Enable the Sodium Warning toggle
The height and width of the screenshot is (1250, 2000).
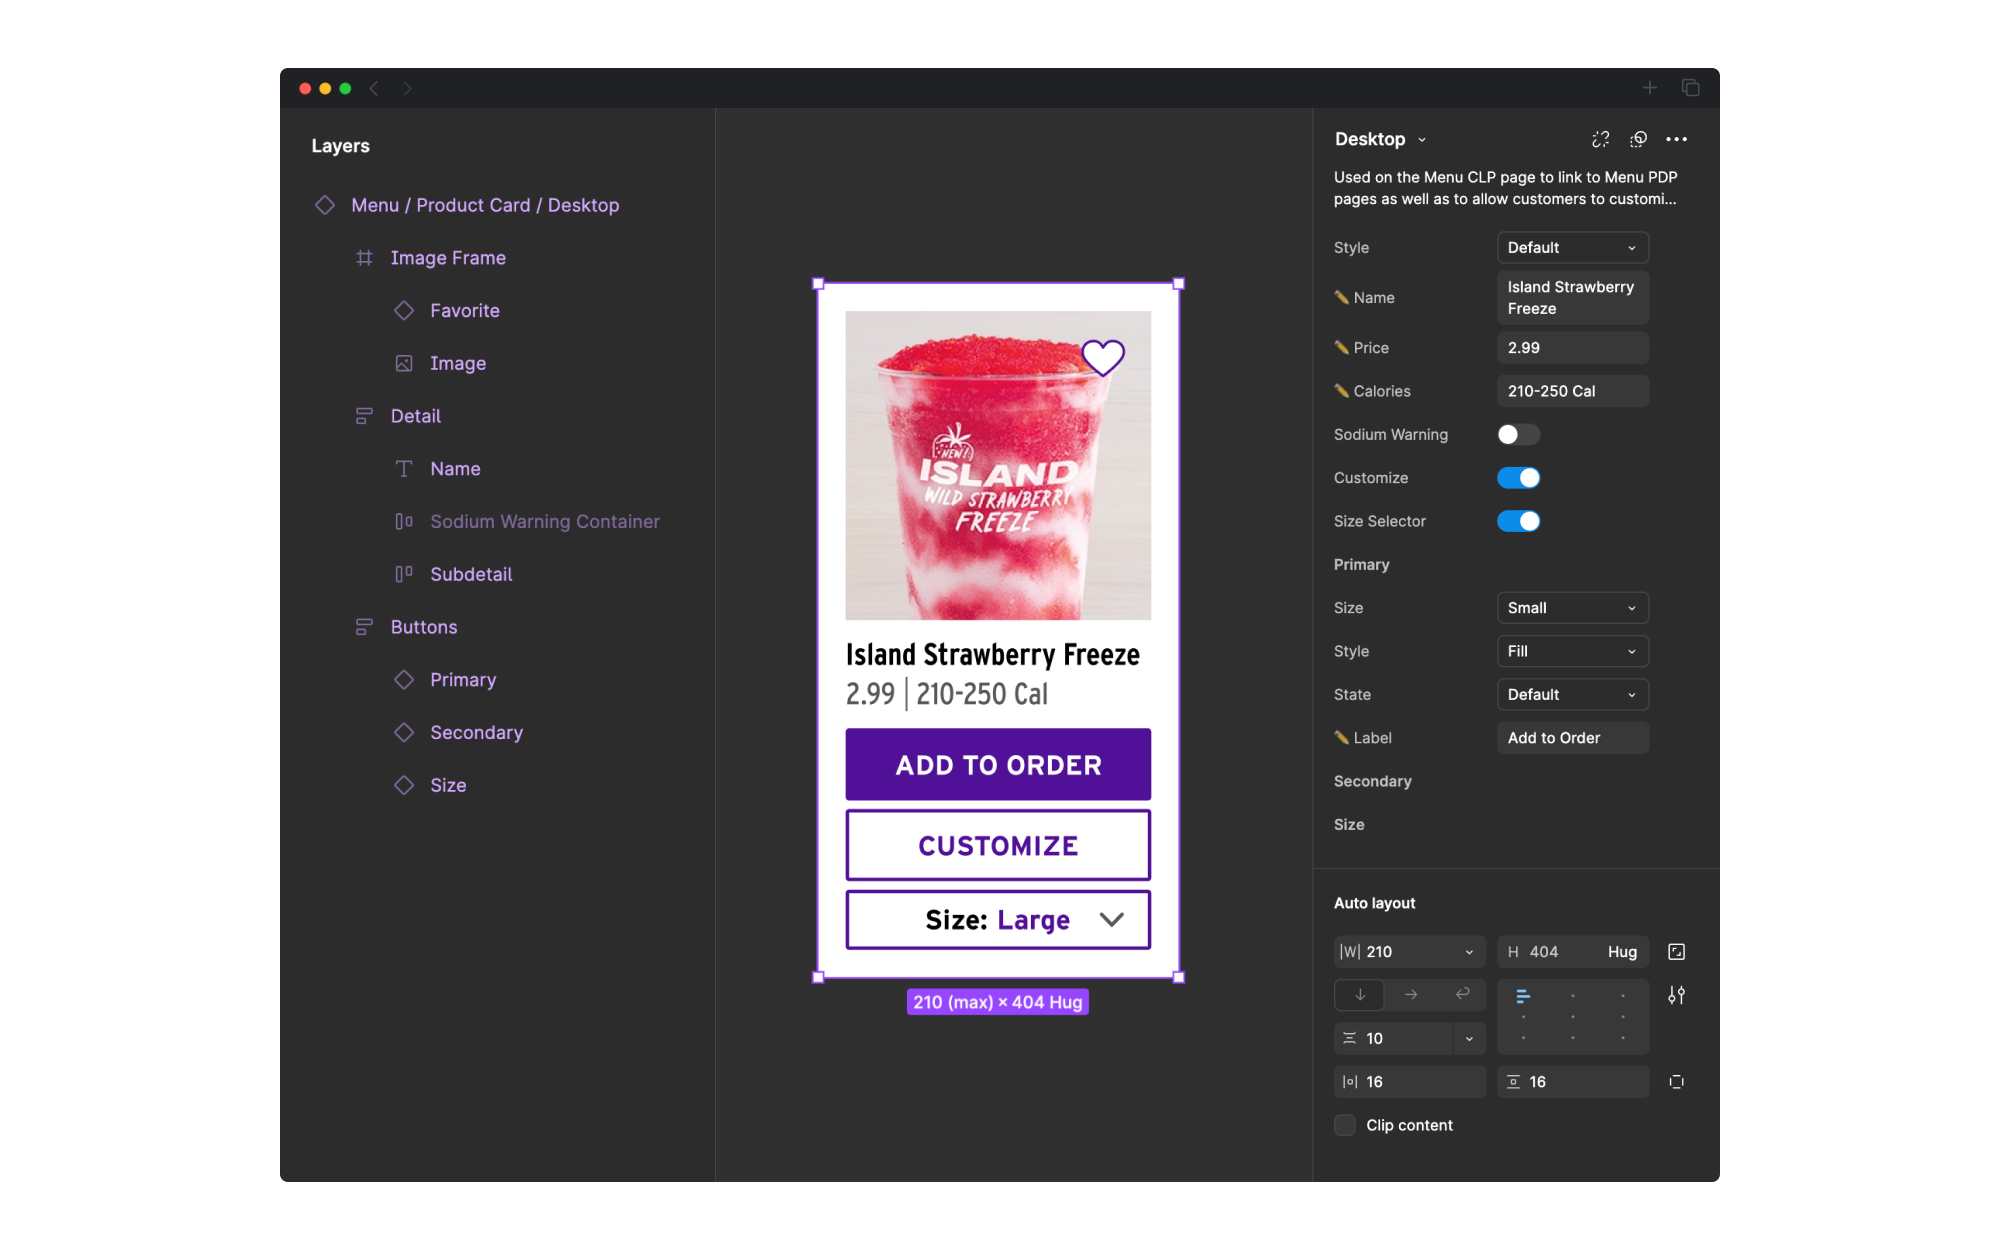coord(1518,434)
